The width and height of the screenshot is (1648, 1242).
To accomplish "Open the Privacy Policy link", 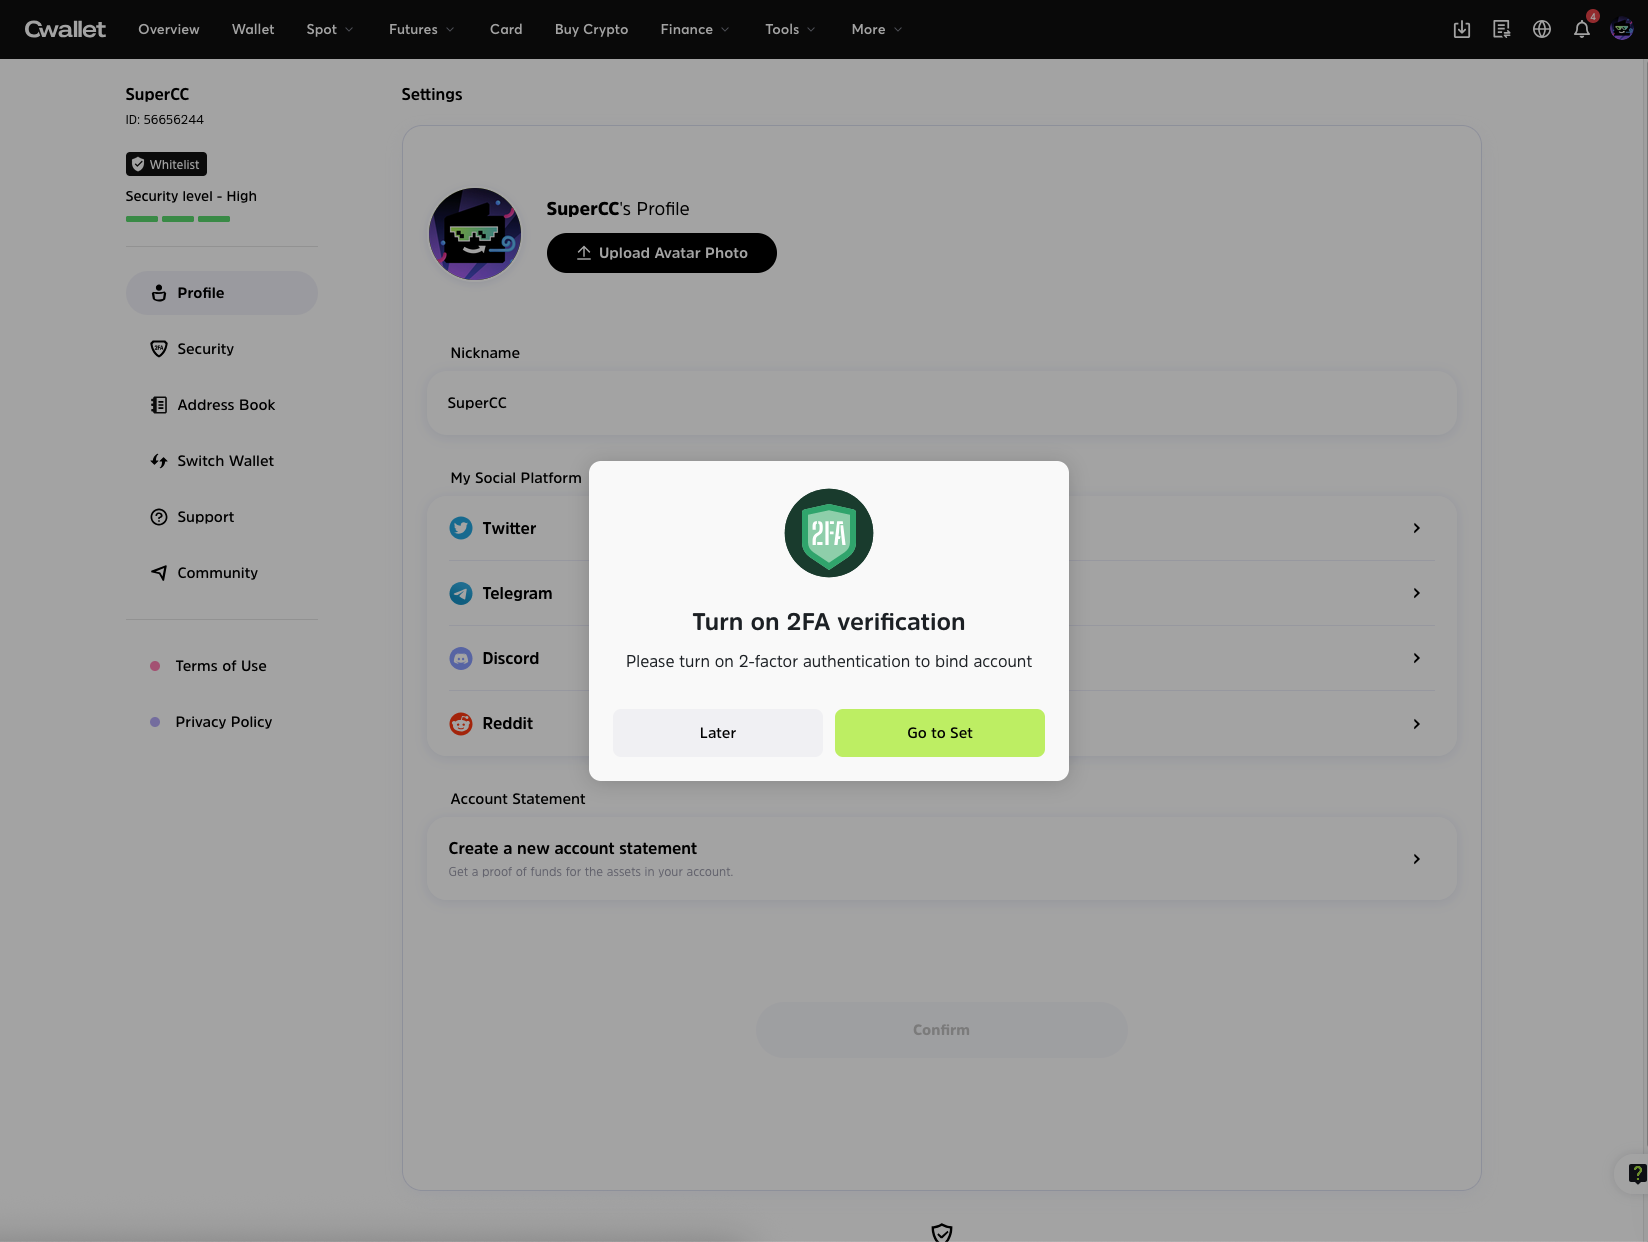I will (x=223, y=722).
